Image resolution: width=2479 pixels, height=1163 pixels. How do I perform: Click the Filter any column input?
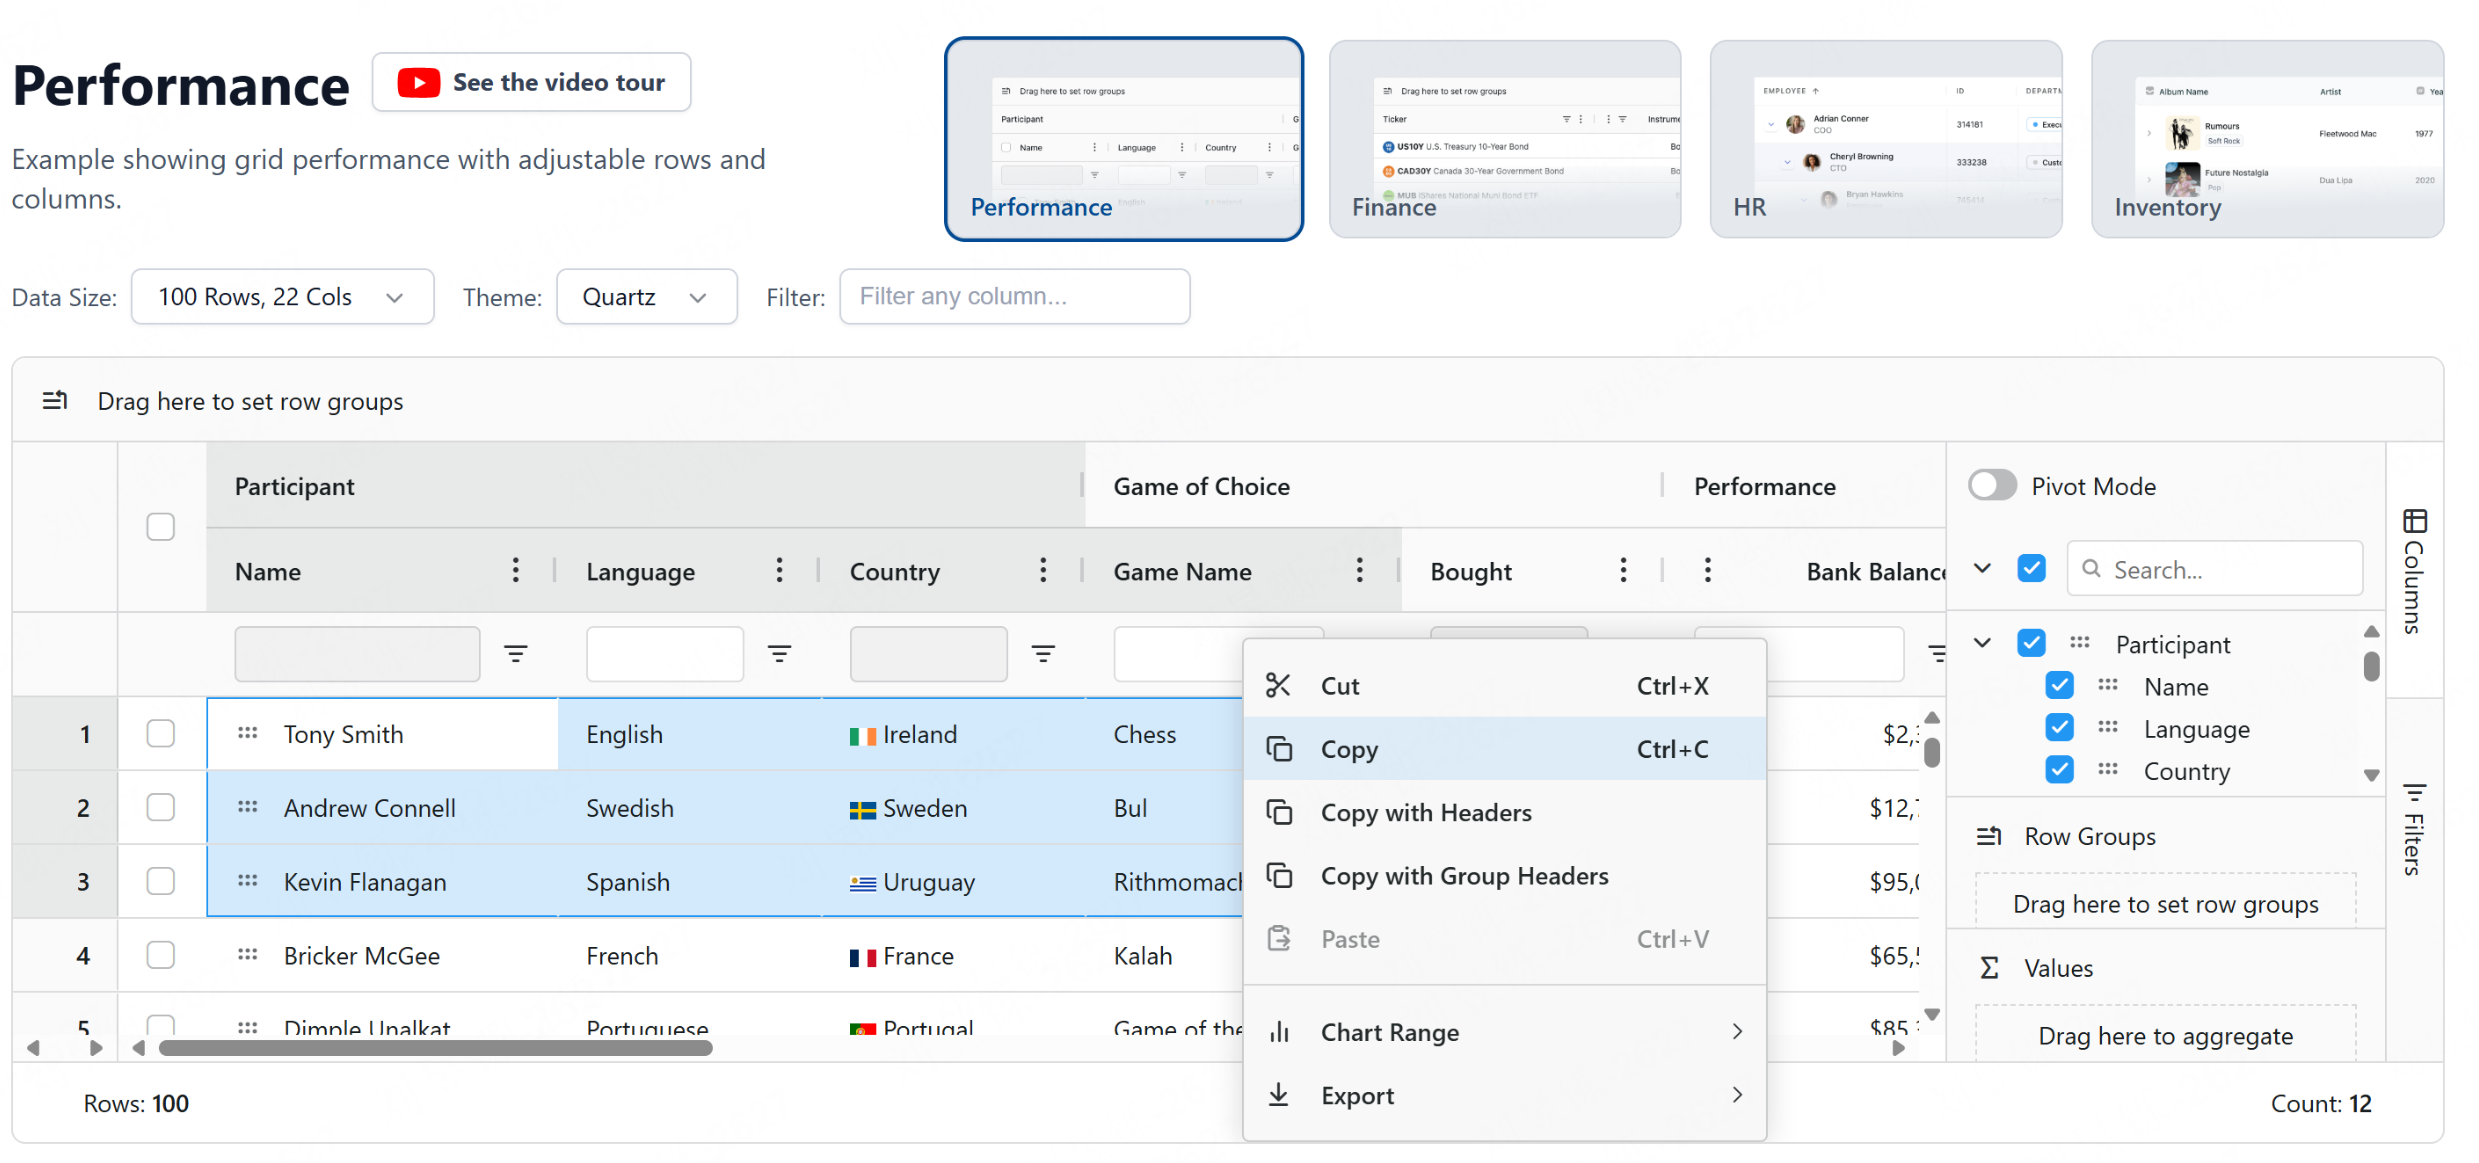pyautogui.click(x=1014, y=297)
